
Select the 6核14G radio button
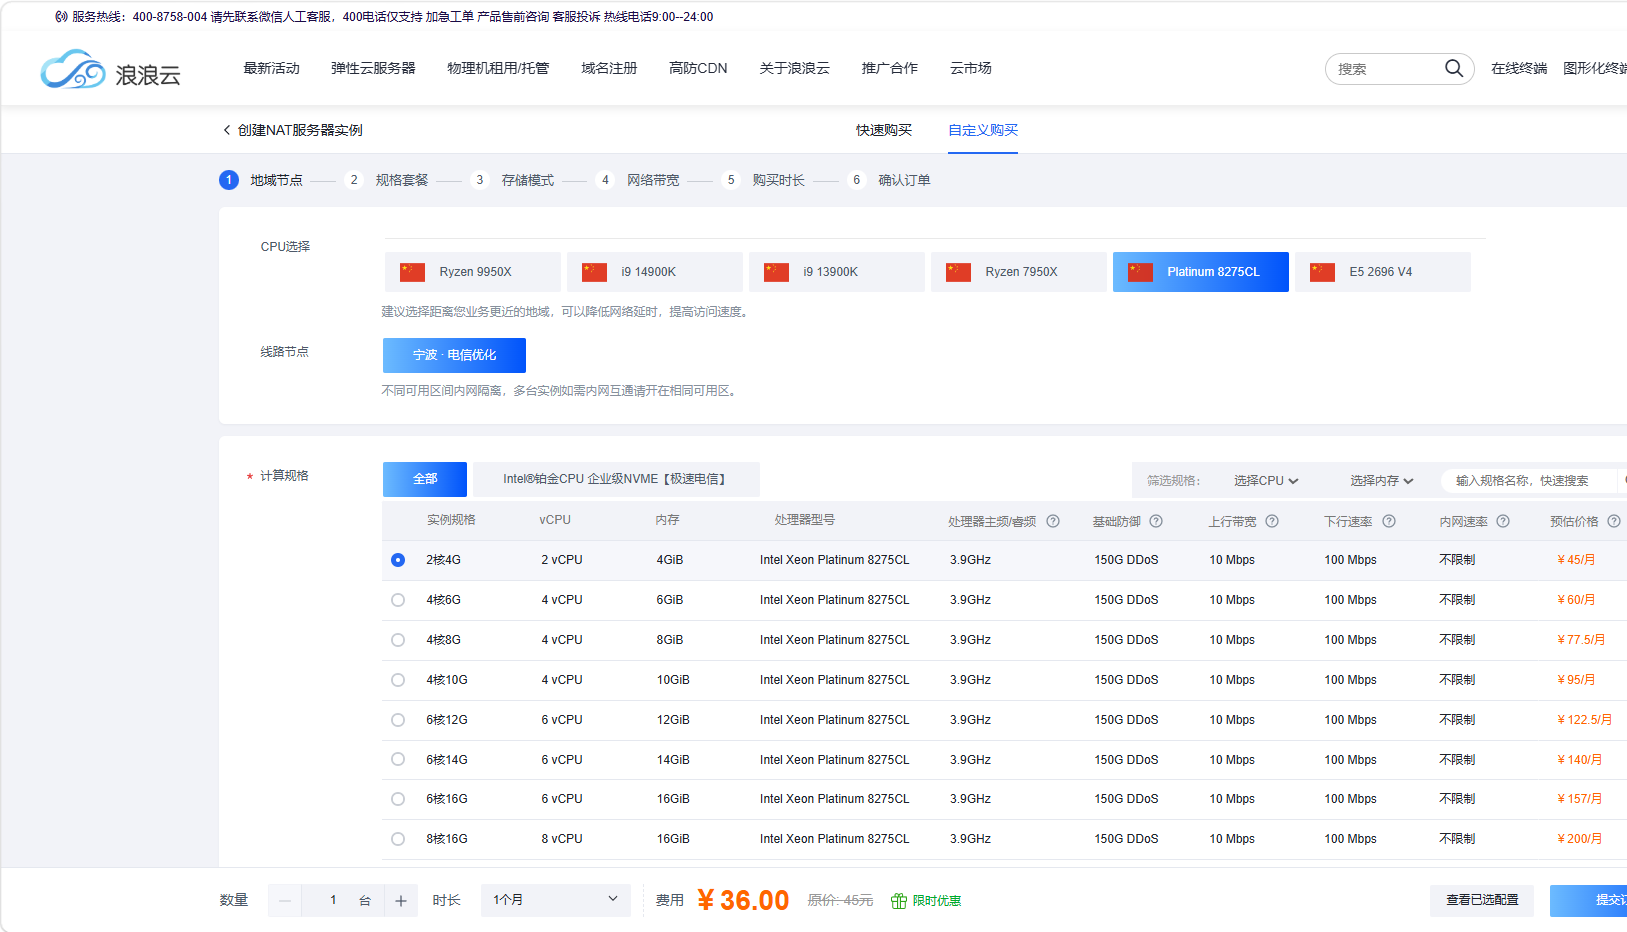(x=398, y=760)
